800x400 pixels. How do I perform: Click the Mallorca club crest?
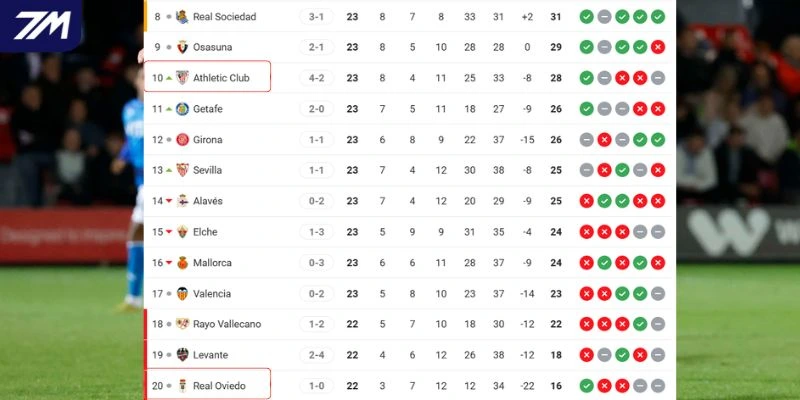click(182, 263)
